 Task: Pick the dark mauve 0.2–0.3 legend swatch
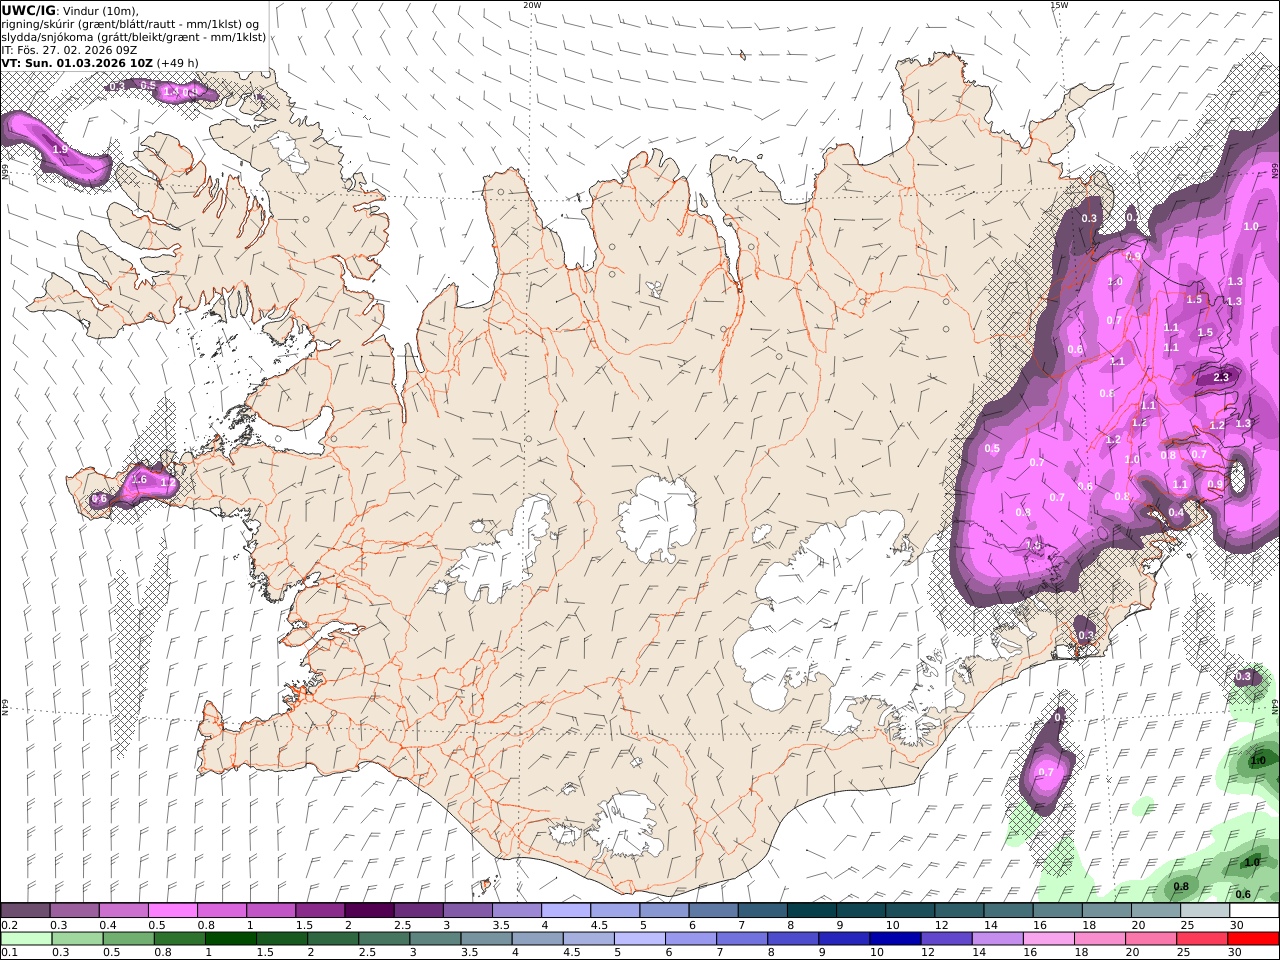pos(25,911)
